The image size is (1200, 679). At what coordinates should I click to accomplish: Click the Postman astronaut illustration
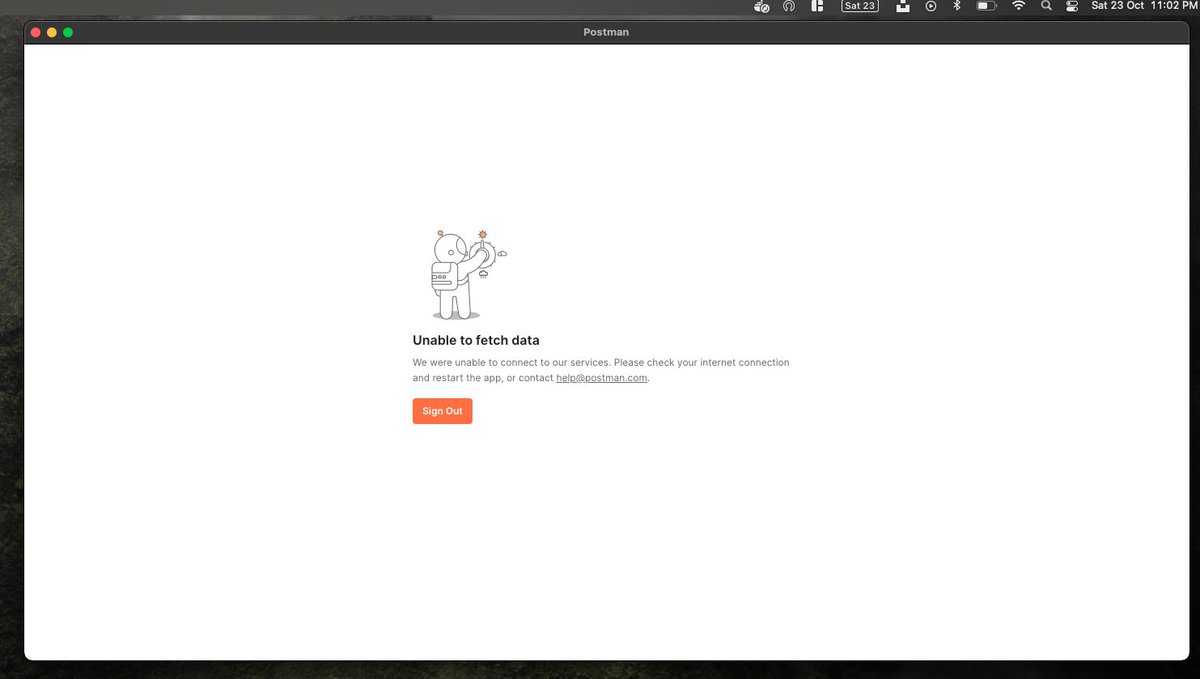[468, 273]
